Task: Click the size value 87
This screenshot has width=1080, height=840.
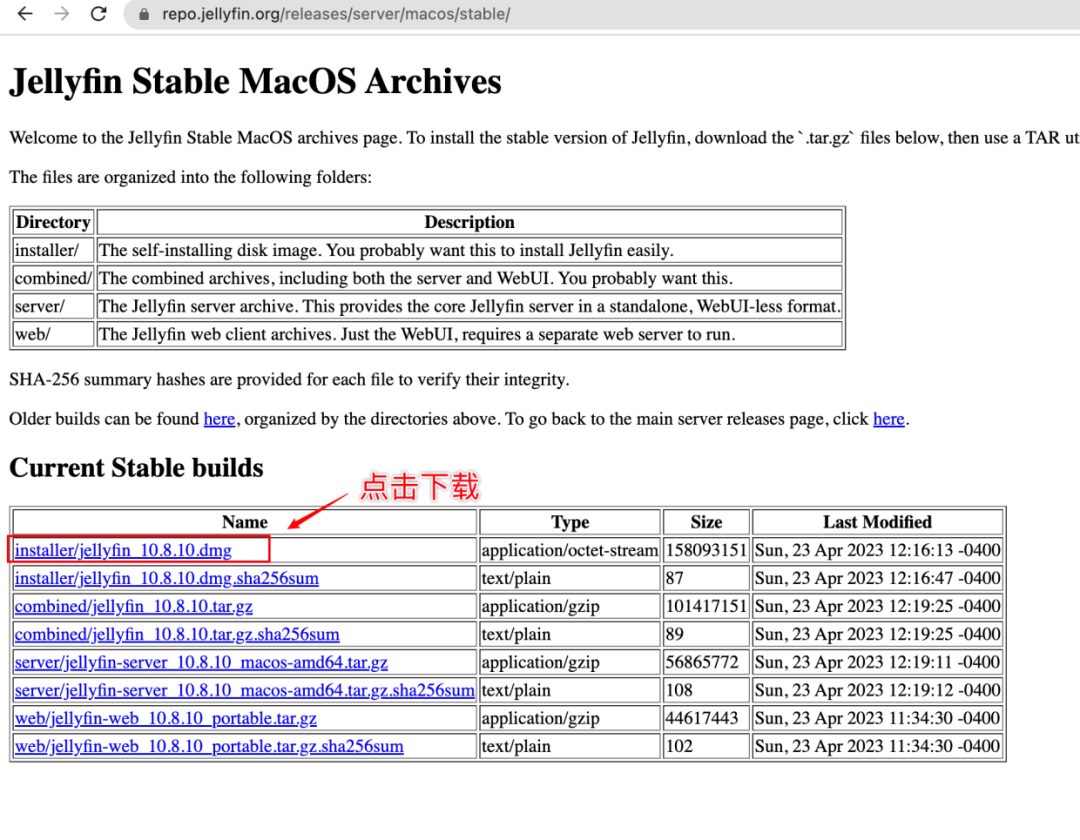Action: pyautogui.click(x=674, y=578)
